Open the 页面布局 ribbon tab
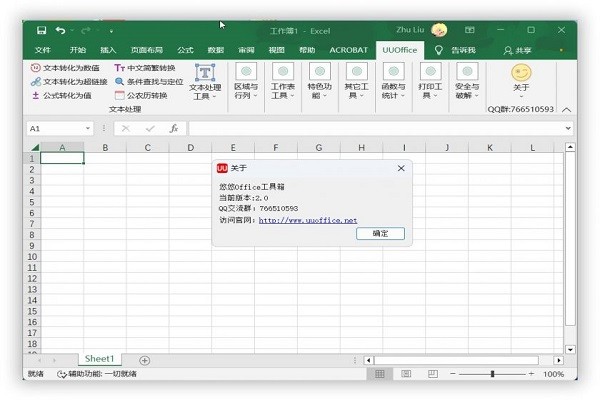 pos(146,50)
